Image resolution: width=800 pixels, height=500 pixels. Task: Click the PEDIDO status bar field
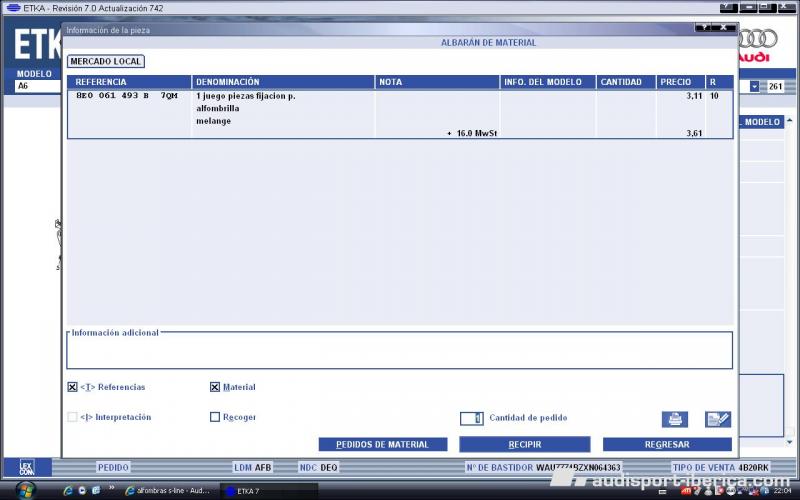(113, 467)
